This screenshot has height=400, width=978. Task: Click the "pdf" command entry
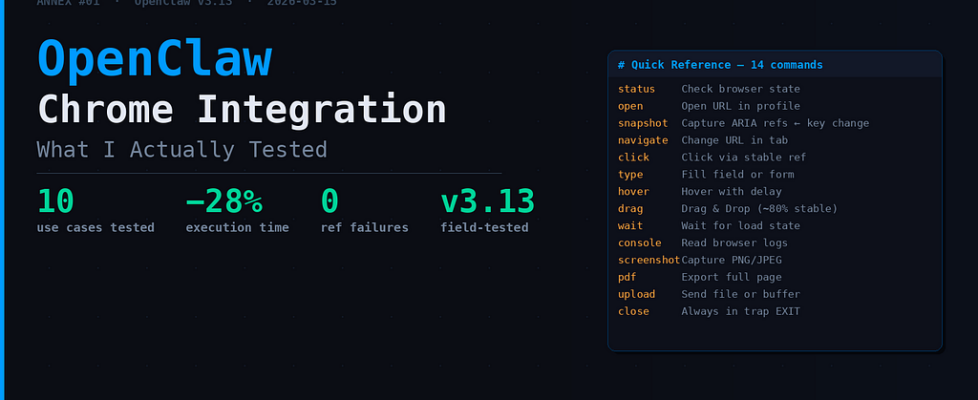[x=627, y=277]
